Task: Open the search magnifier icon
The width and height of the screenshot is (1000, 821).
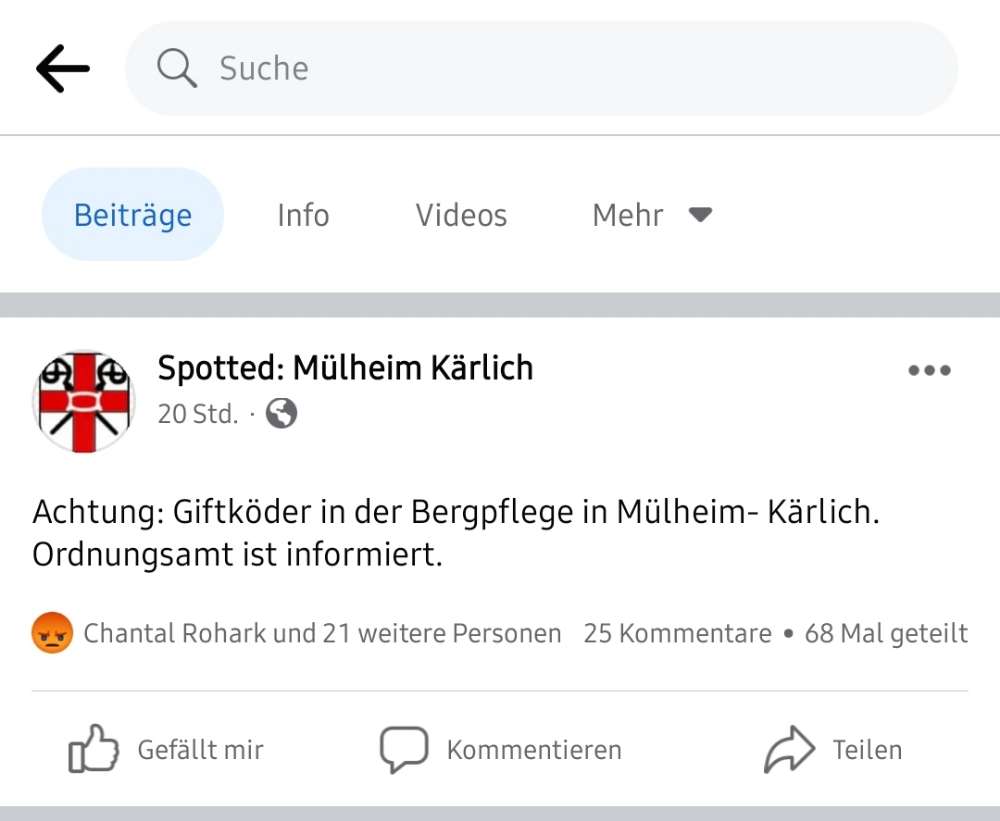Action: 176,69
